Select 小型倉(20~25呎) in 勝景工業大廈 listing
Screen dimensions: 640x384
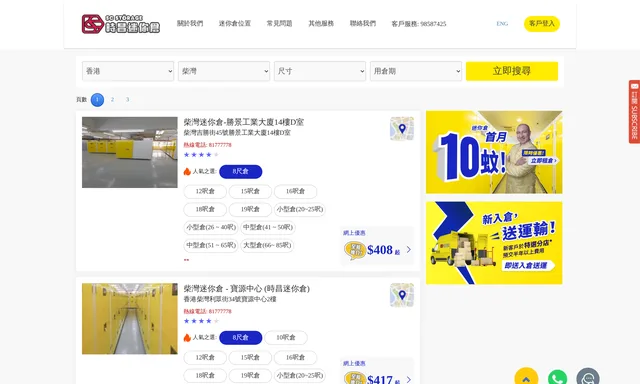point(300,209)
